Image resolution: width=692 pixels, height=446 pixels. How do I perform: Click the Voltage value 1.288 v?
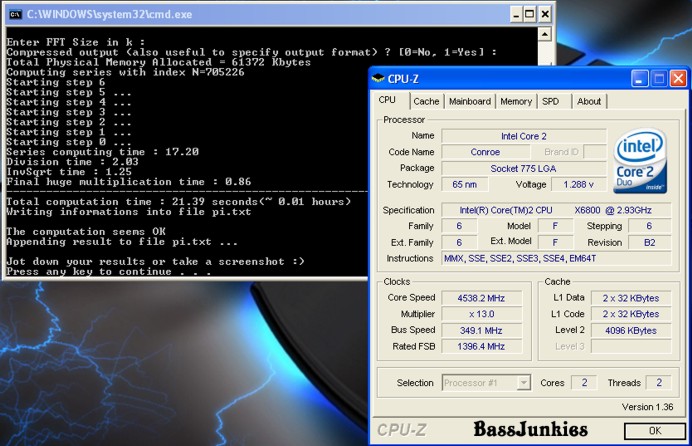tap(579, 184)
